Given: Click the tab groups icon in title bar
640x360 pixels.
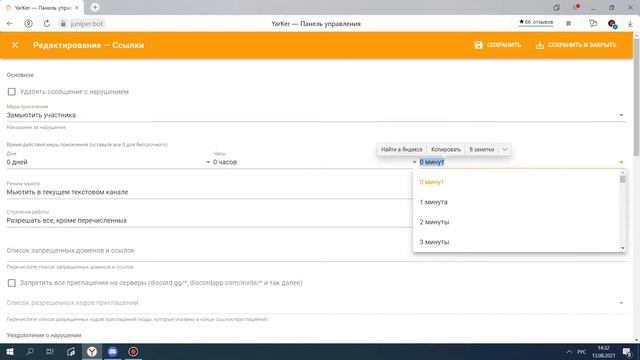Looking at the screenshot, I should click(556, 7).
